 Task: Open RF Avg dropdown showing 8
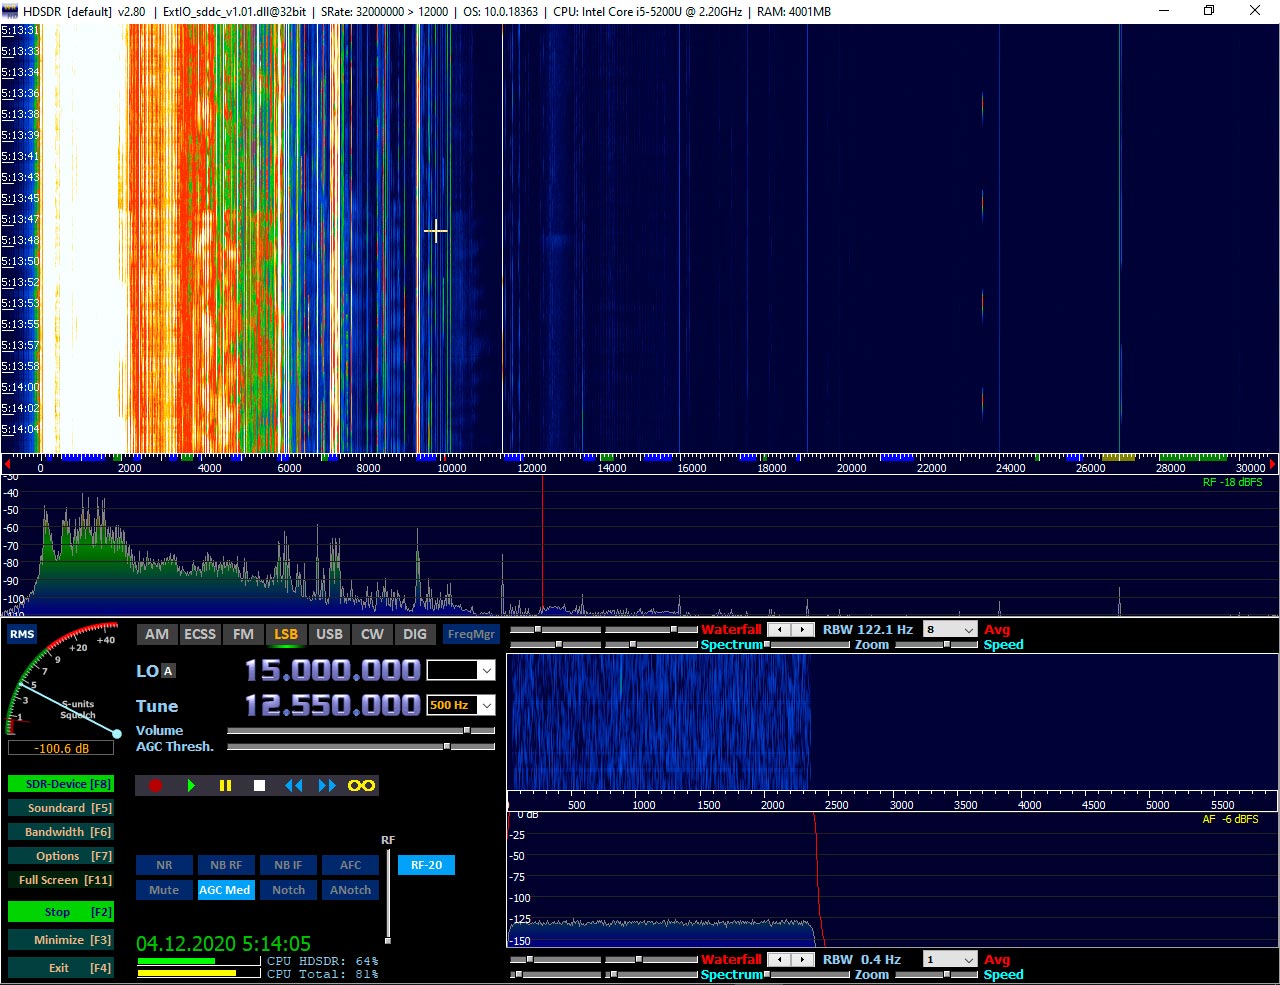click(949, 630)
